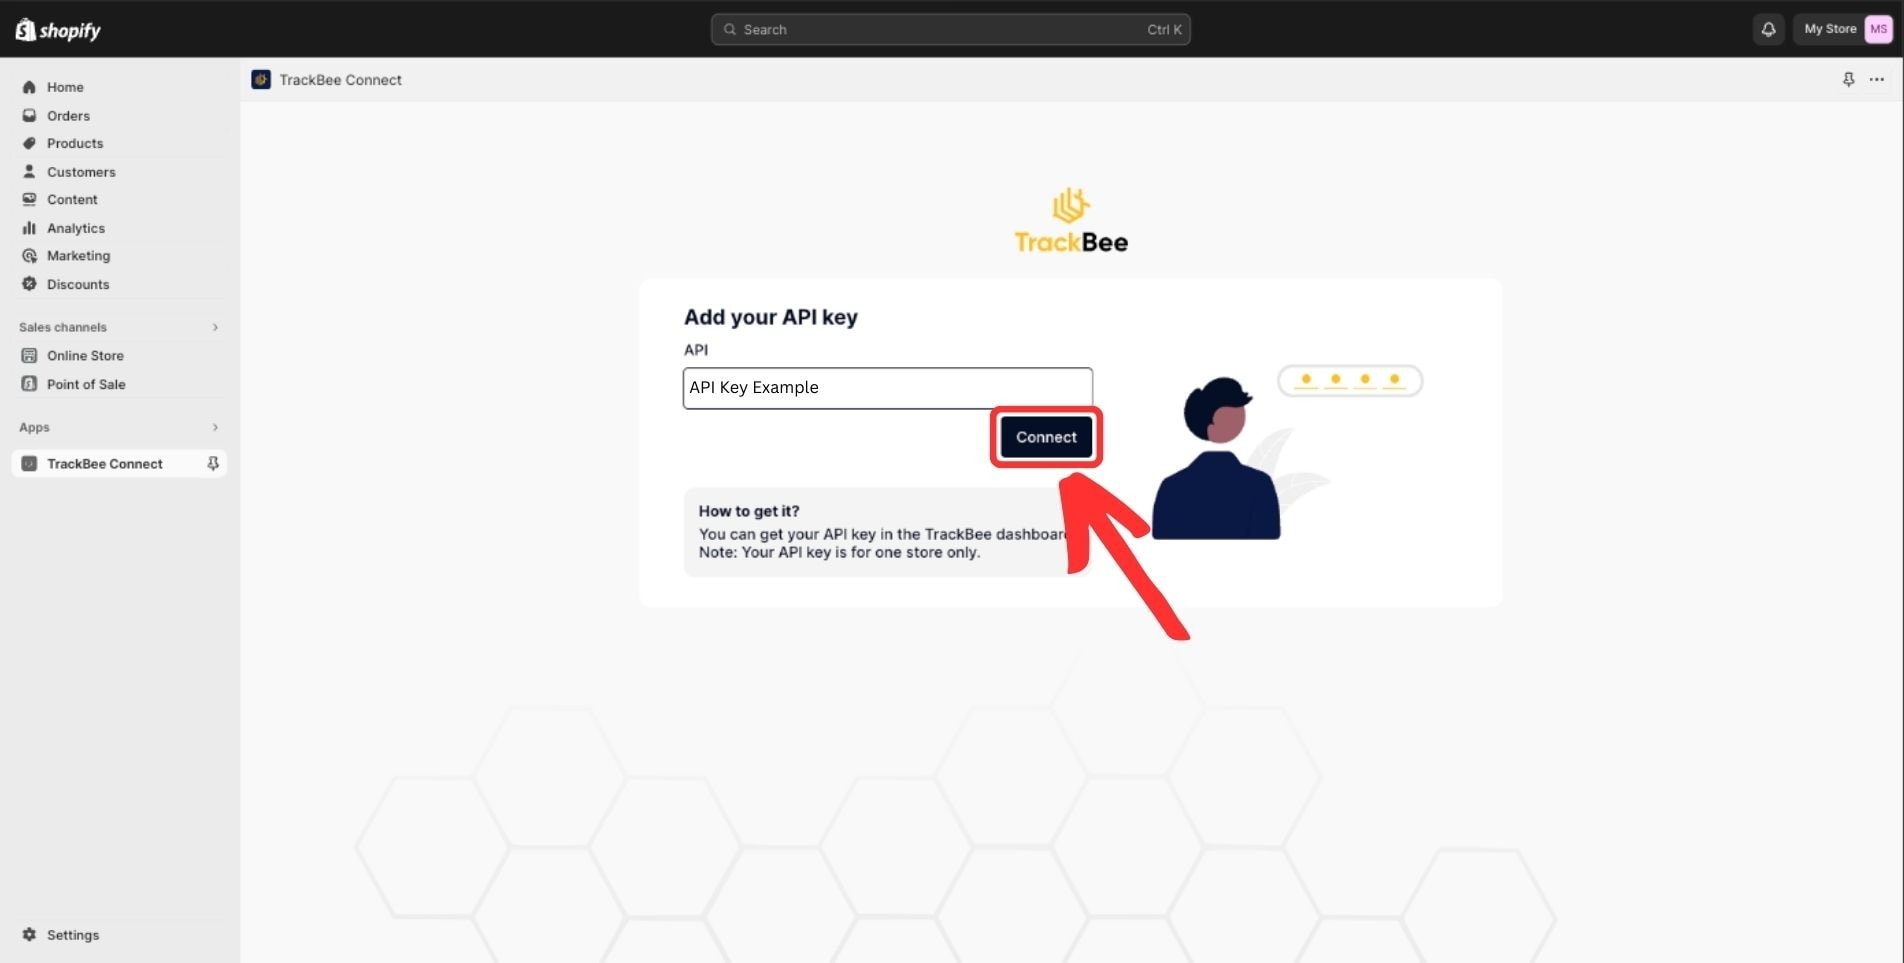Click the Point of Sale icon
Screen dimensions: 1904x963
tap(29, 384)
